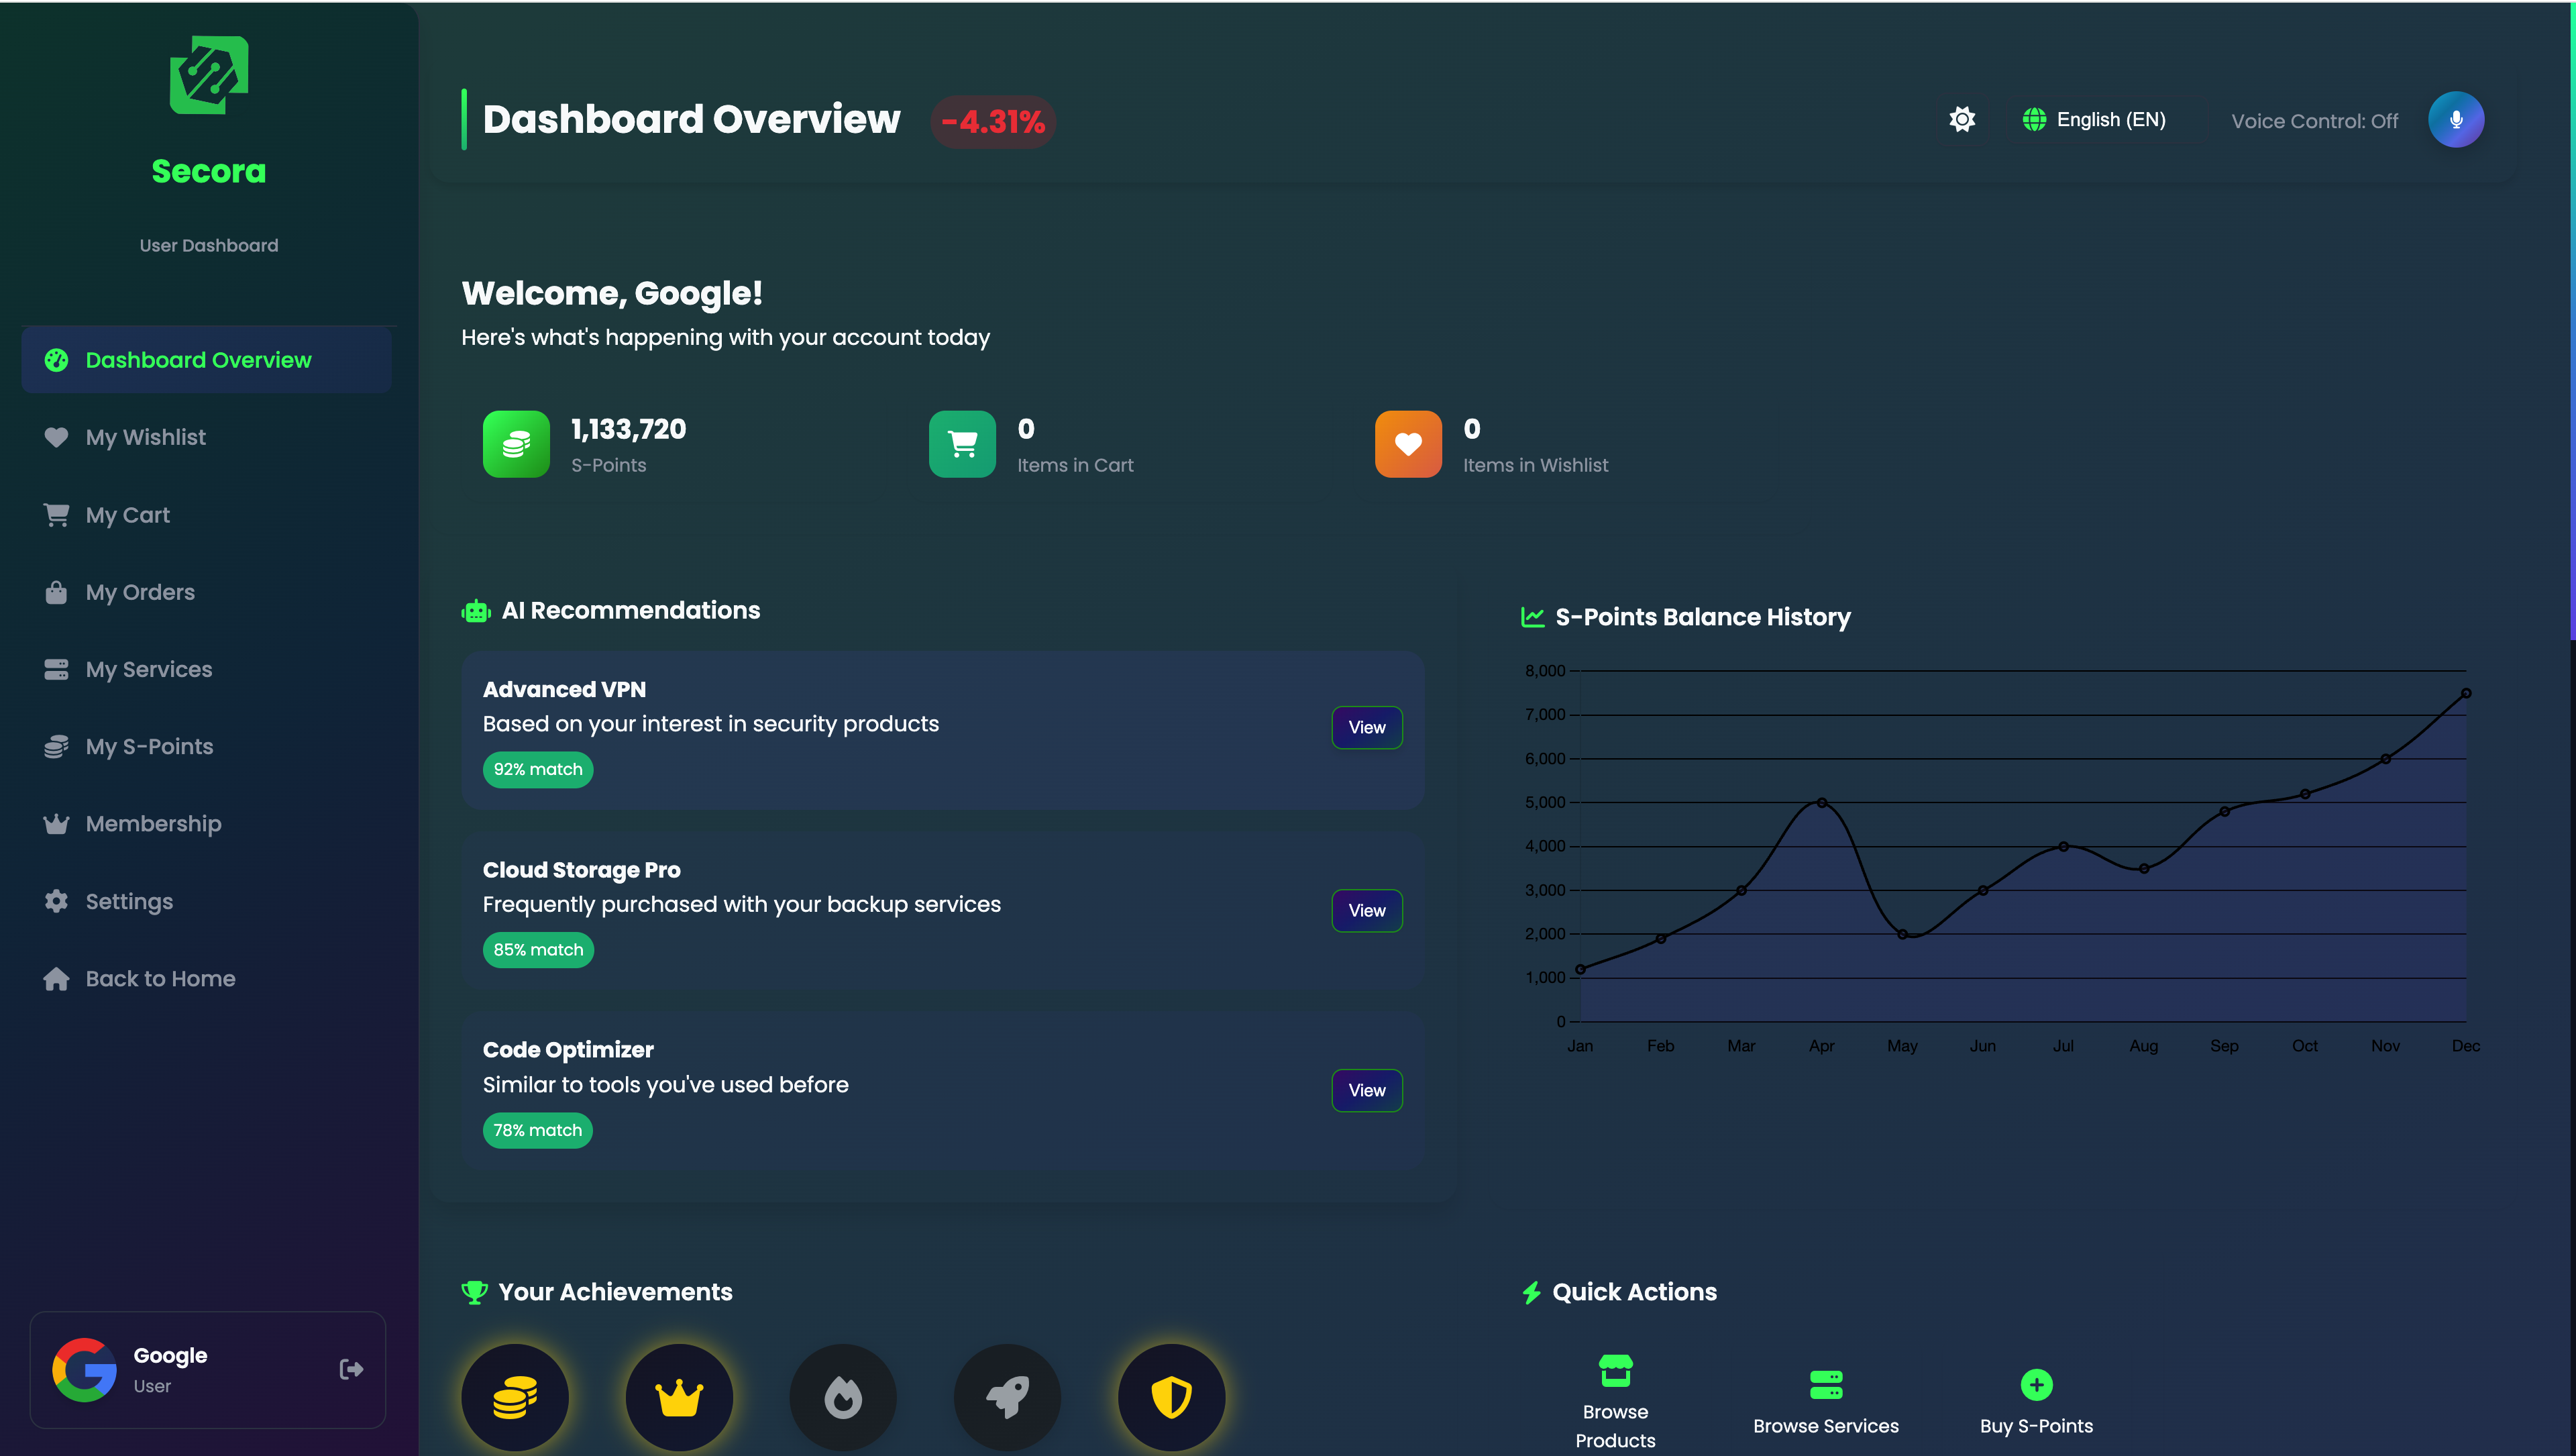The height and width of the screenshot is (1456, 2576).
Task: Click the -4.31% percentage badge
Action: [x=993, y=122]
